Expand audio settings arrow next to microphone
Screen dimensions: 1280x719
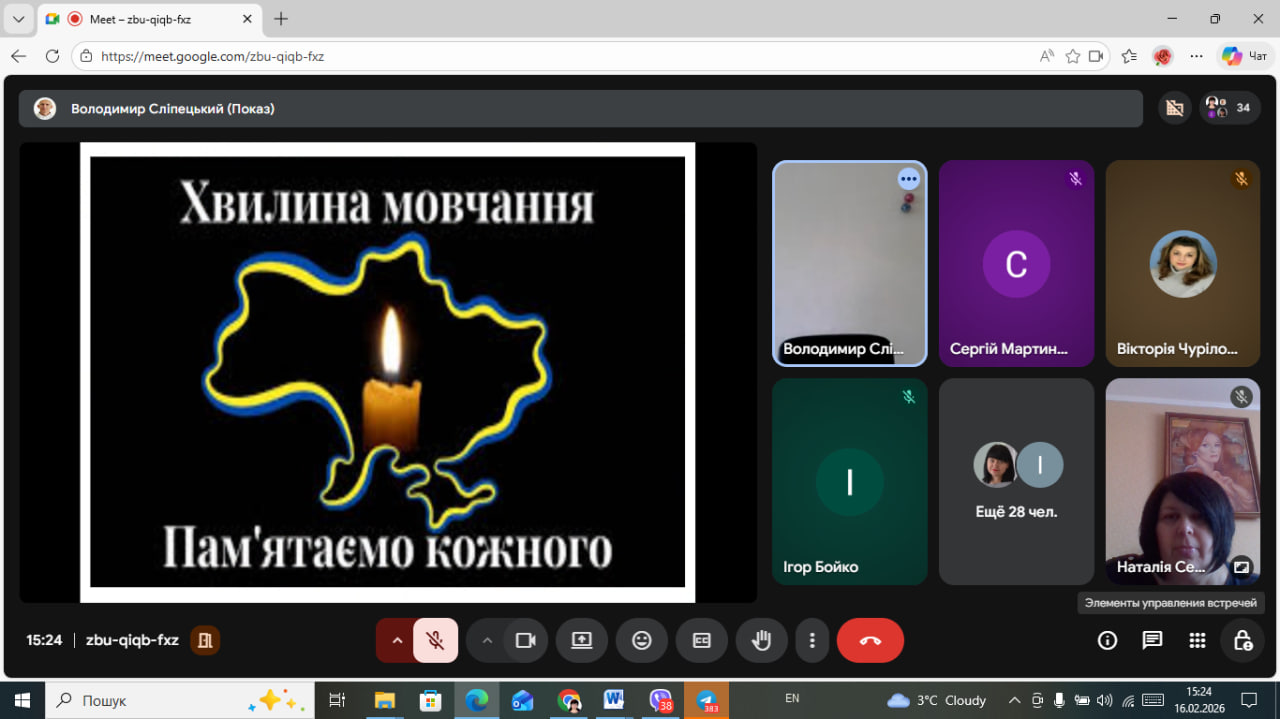pos(397,641)
